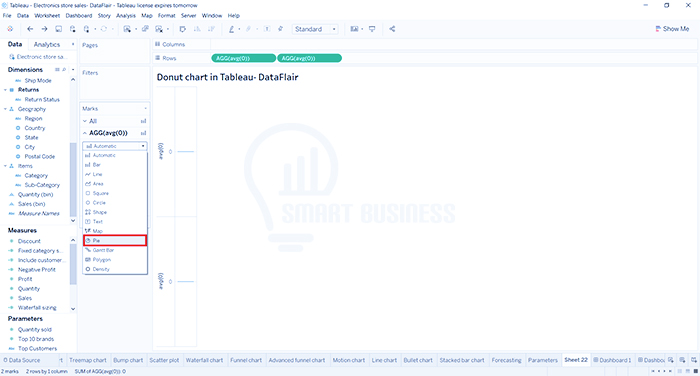Click the highlight pen icon

tap(231, 29)
